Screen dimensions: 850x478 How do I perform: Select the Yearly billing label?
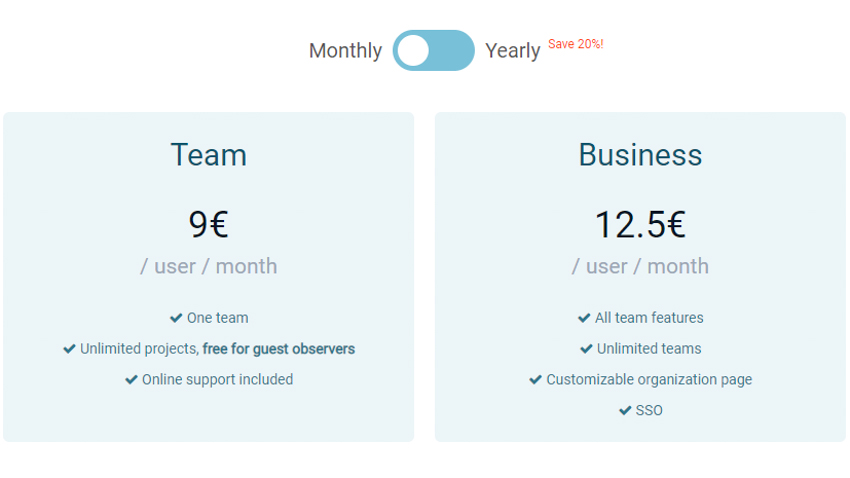512,51
